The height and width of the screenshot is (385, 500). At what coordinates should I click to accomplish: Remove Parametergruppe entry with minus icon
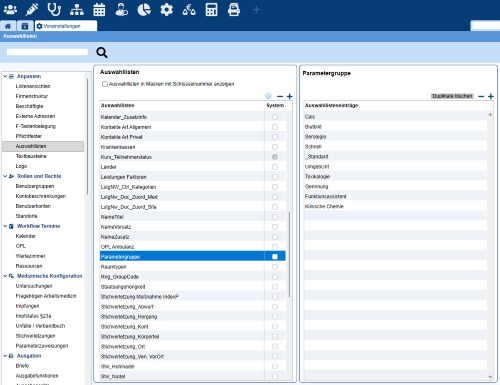click(x=481, y=96)
